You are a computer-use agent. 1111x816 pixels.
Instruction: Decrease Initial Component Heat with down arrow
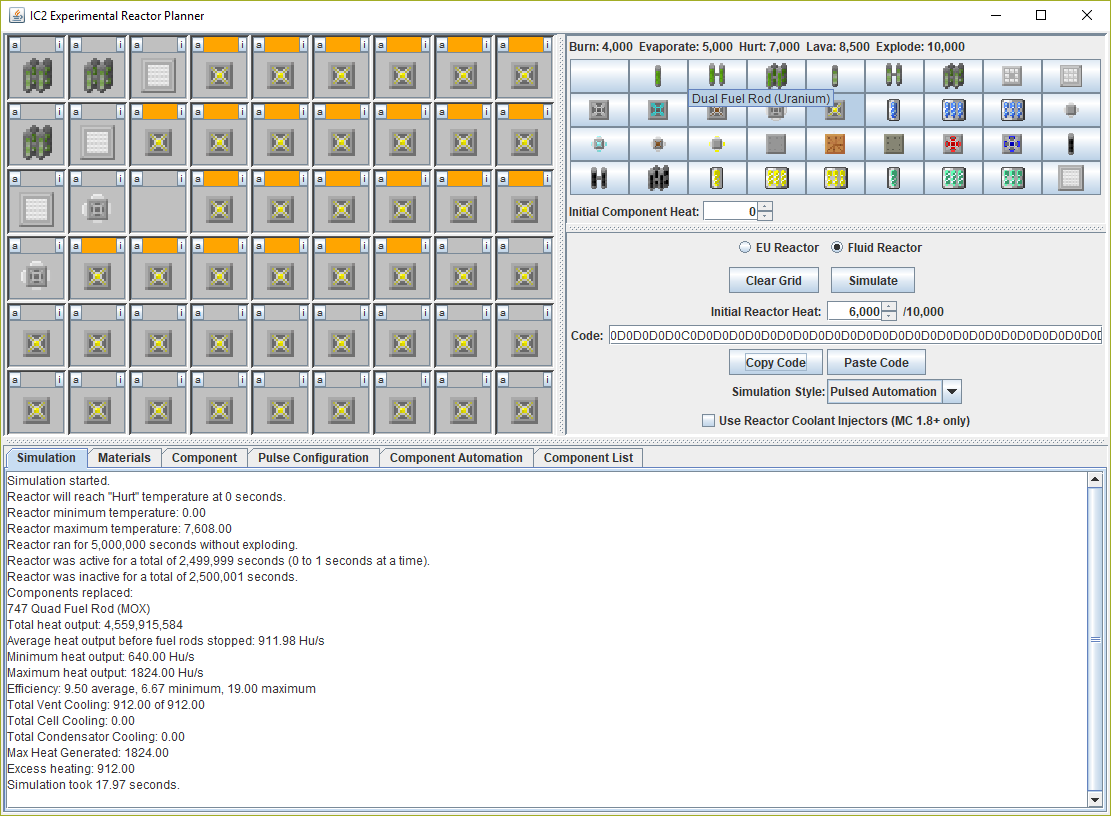click(x=765, y=216)
